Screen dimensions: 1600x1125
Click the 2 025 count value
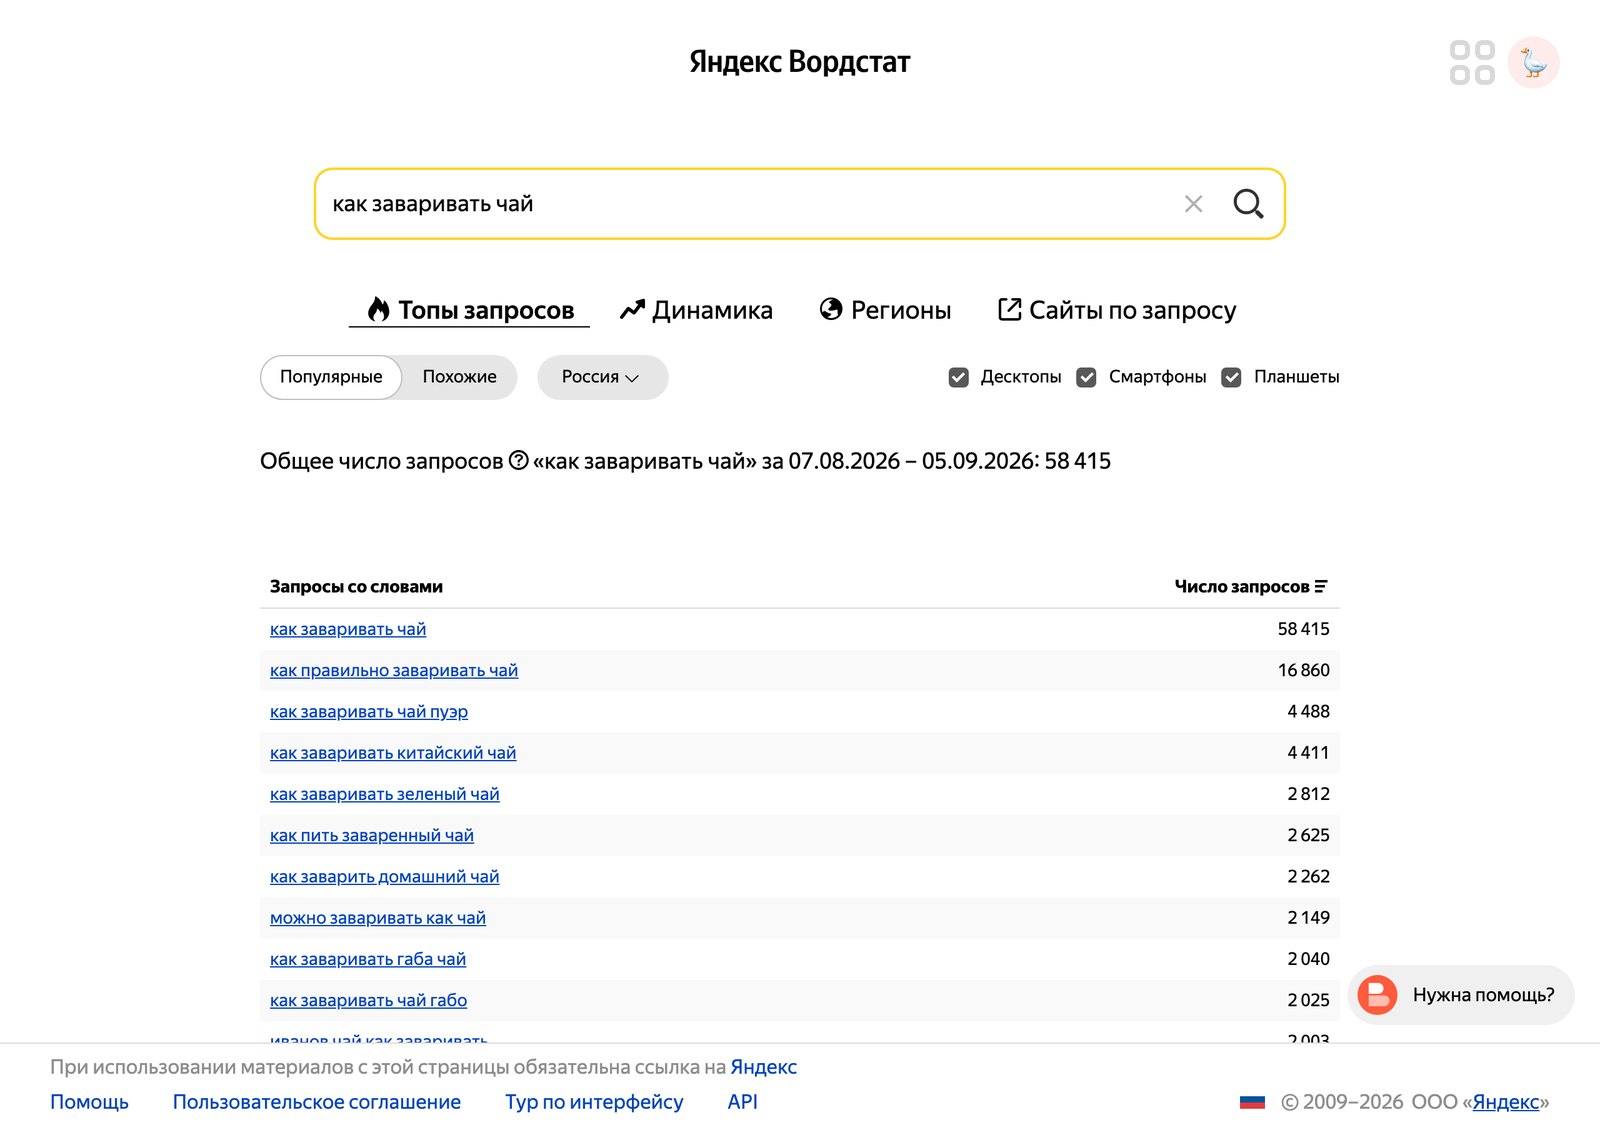(x=1309, y=1000)
